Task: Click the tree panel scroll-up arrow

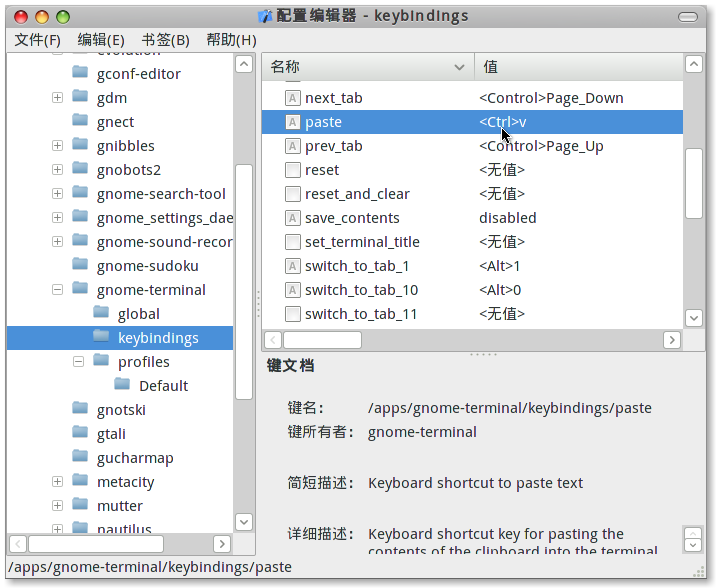Action: pyautogui.click(x=244, y=64)
